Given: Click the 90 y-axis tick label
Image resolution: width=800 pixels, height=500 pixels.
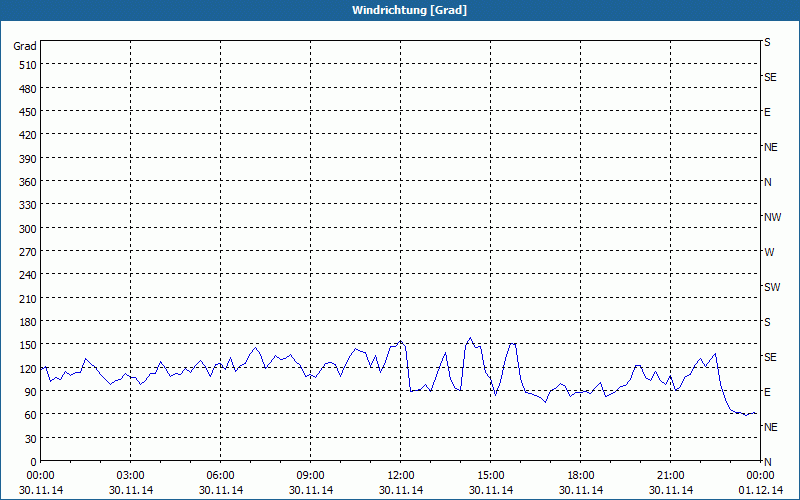Looking at the screenshot, I should point(31,392).
